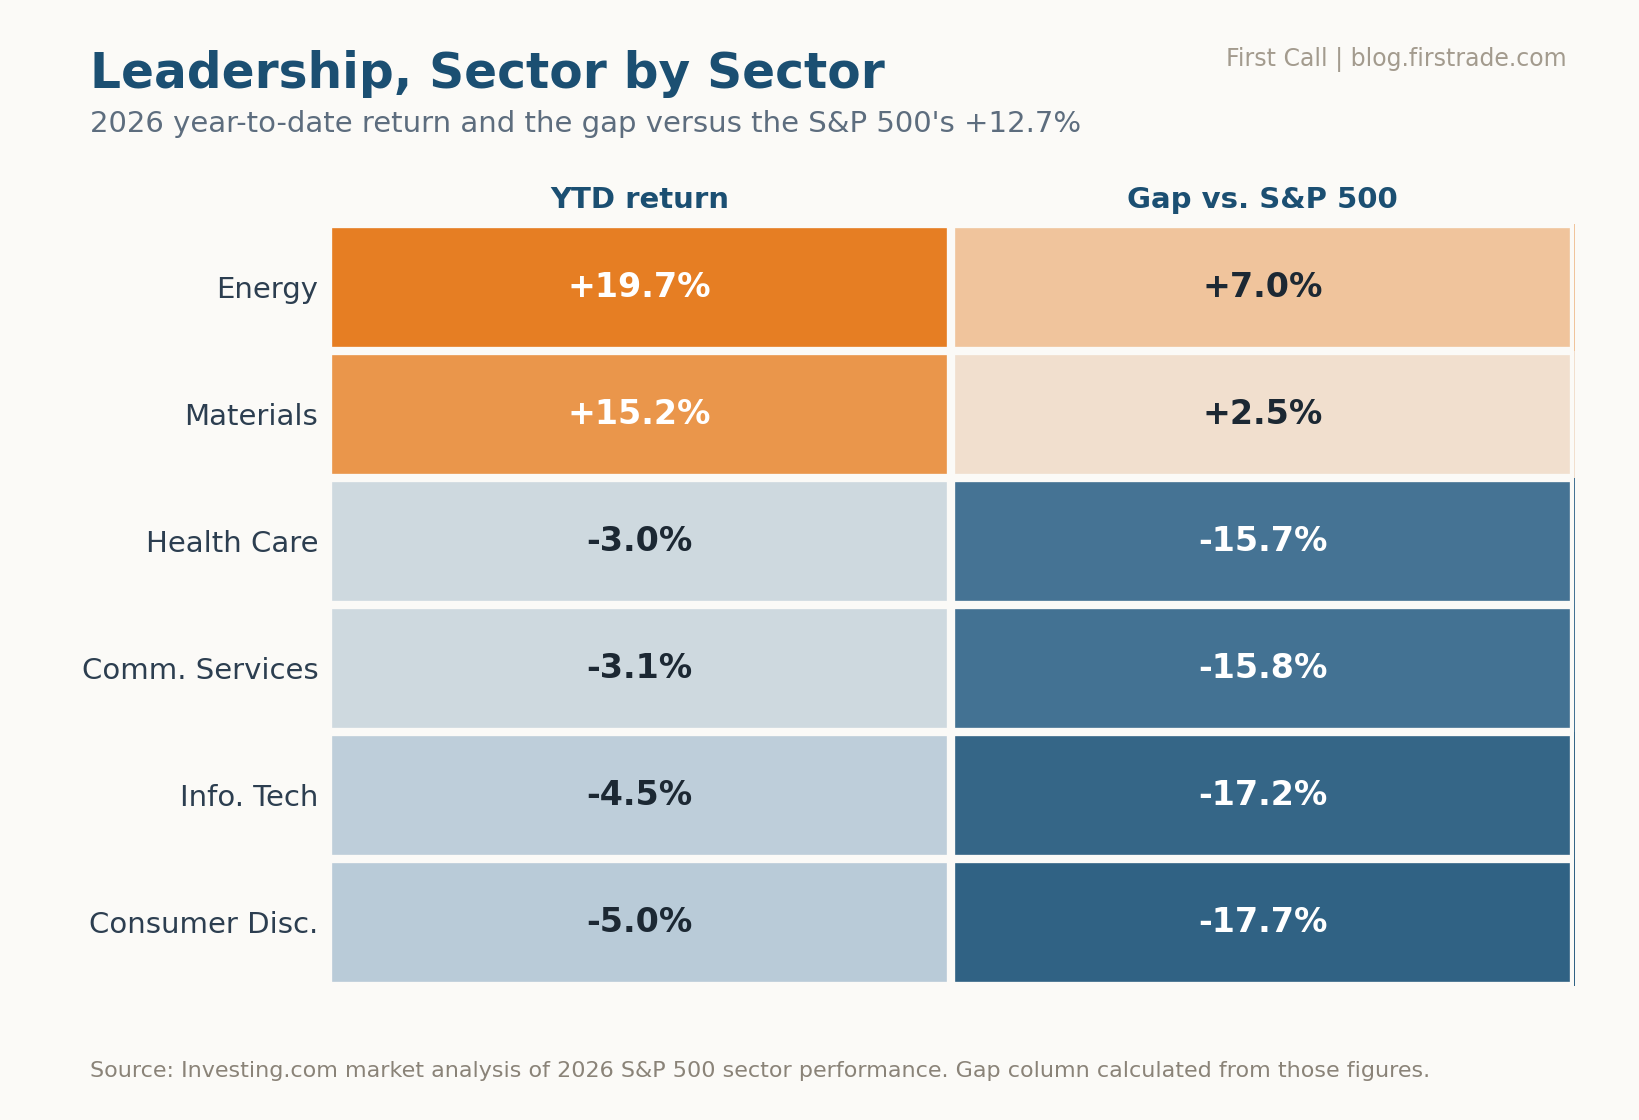
Task: Click the YTD return column header
Action: [x=639, y=199]
